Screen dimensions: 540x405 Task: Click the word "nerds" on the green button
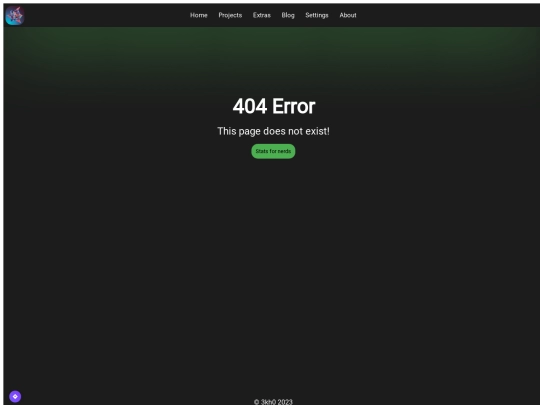[284, 151]
